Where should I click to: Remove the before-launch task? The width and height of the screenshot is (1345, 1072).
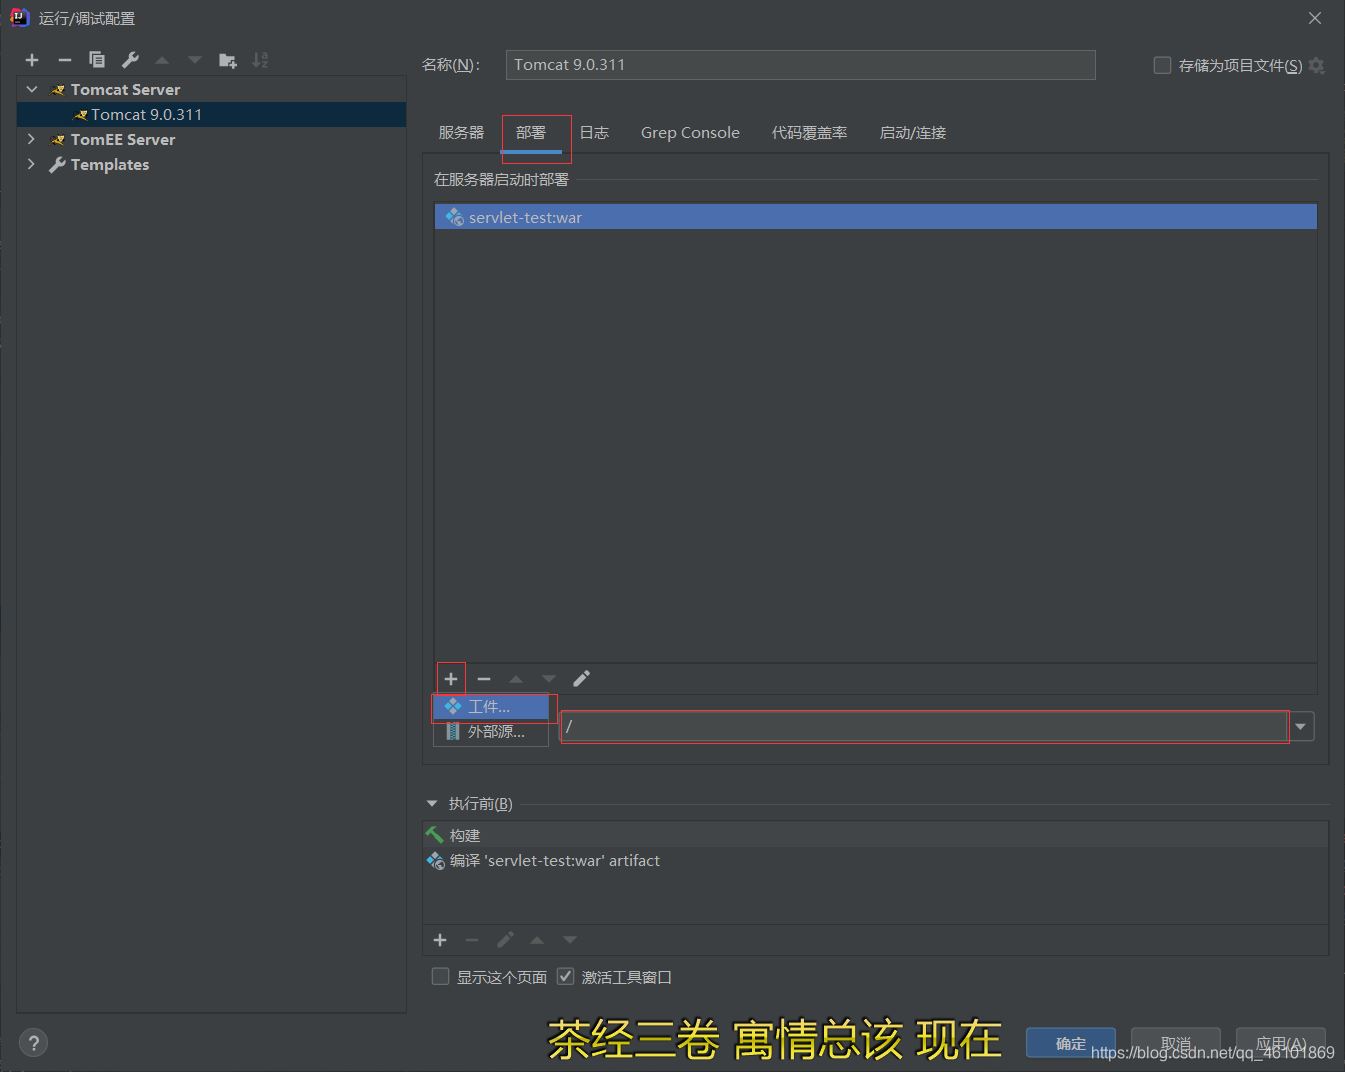click(472, 940)
